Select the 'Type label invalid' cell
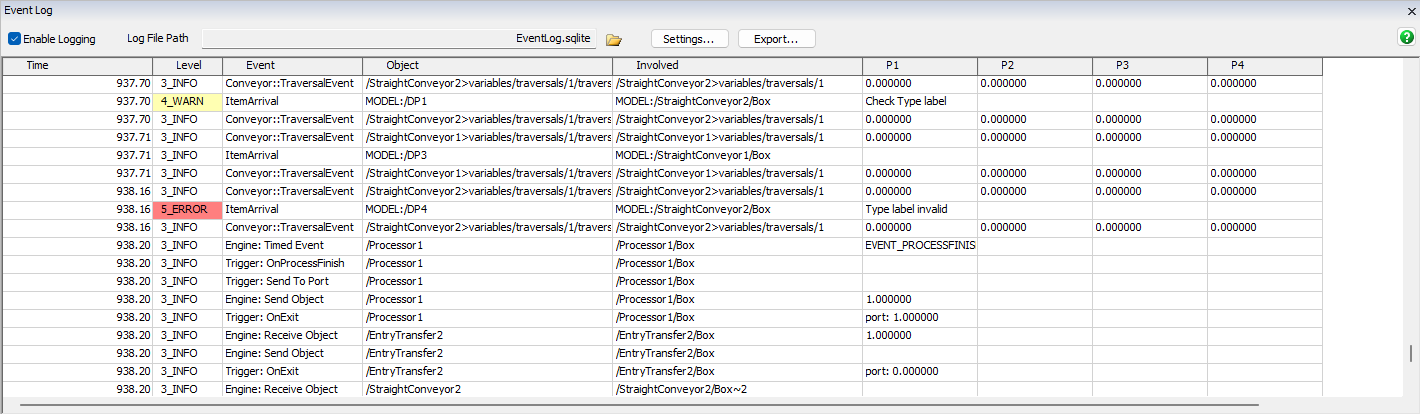Screen dimensions: 1420x414 (x=918, y=209)
